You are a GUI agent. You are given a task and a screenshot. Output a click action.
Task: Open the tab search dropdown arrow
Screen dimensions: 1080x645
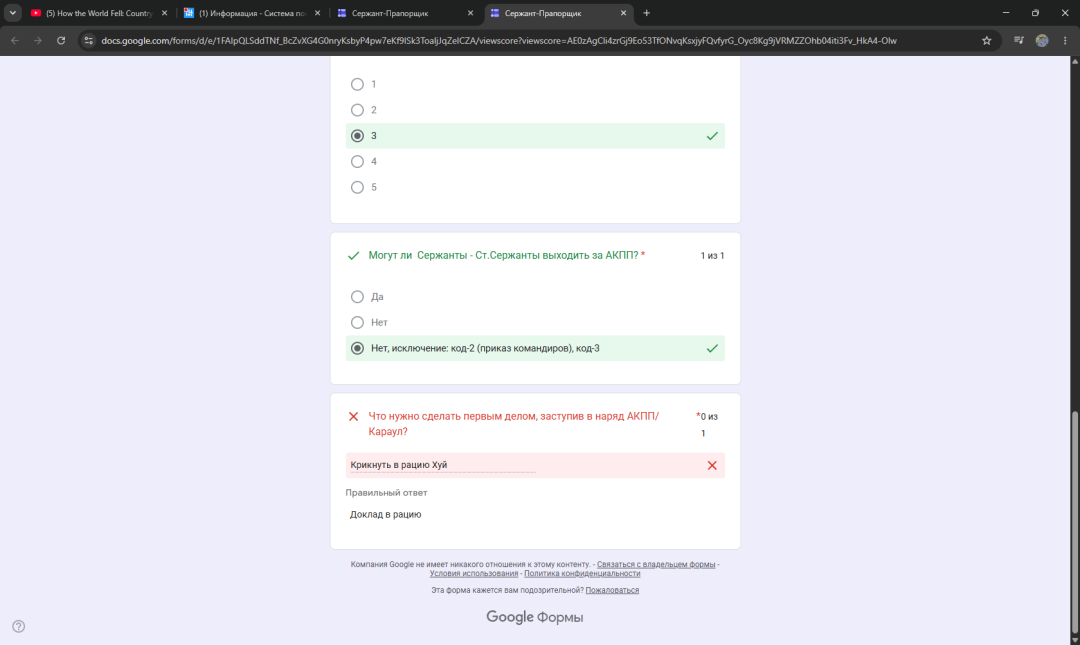click(12, 13)
